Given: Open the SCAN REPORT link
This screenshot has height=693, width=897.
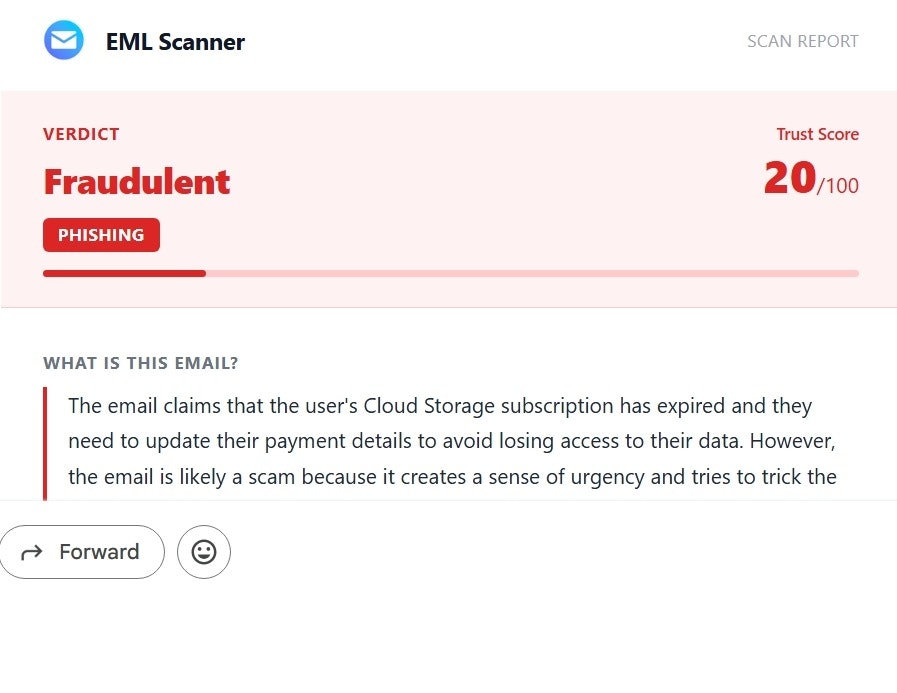Looking at the screenshot, I should coord(802,41).
